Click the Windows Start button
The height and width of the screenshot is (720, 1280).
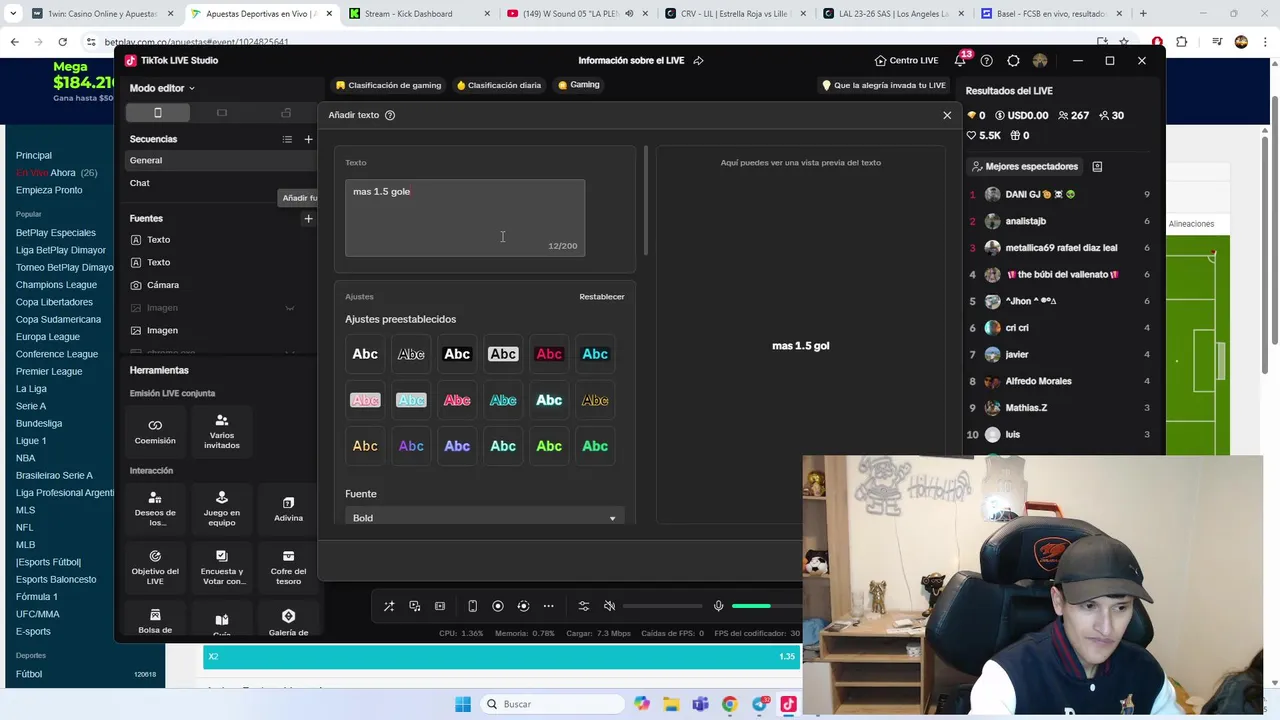coord(462,704)
